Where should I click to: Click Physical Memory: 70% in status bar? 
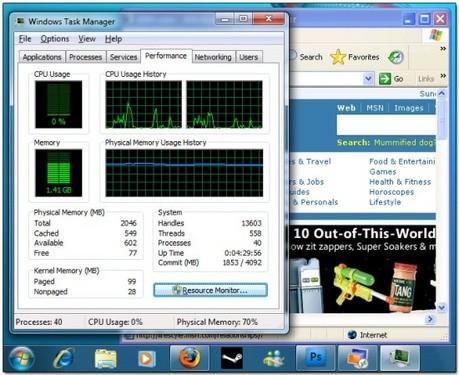click(x=217, y=322)
